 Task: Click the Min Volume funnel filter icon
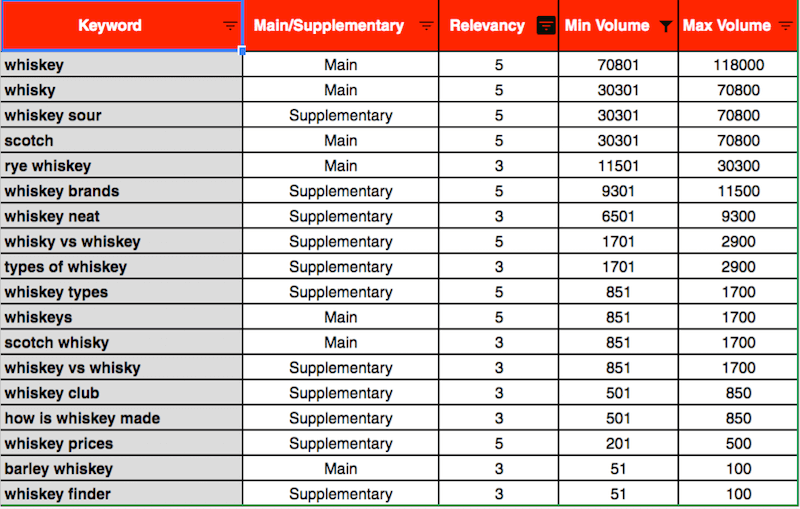(x=665, y=26)
